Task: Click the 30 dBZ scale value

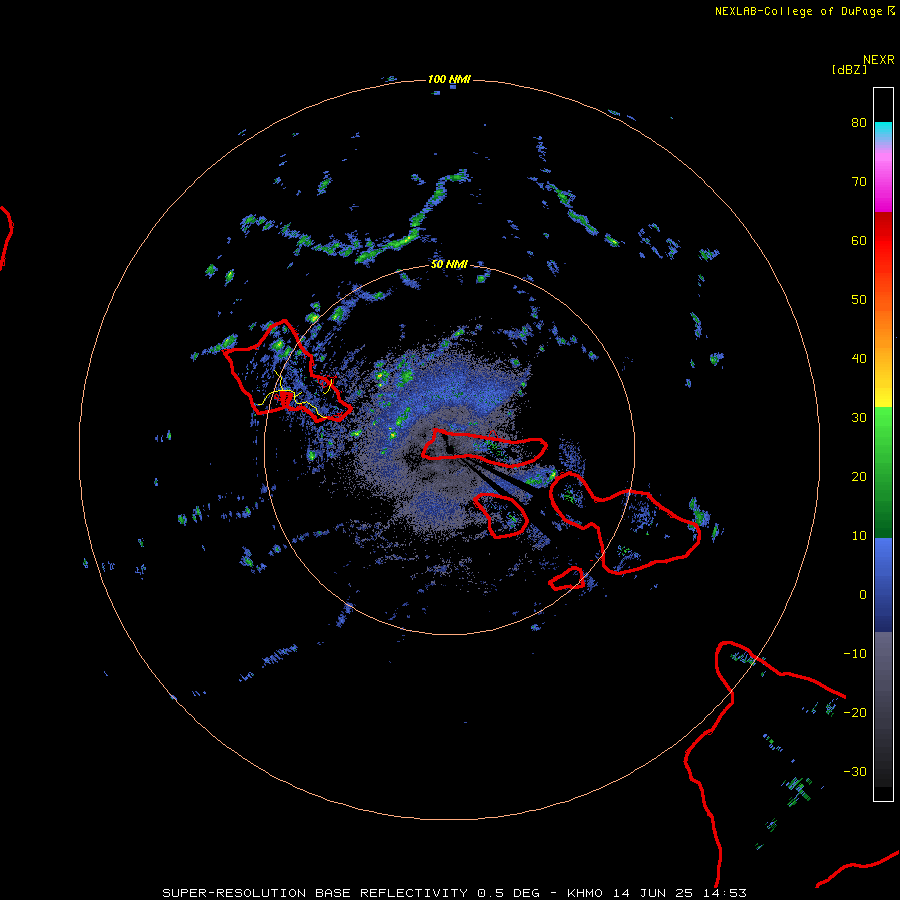Action: (x=859, y=418)
